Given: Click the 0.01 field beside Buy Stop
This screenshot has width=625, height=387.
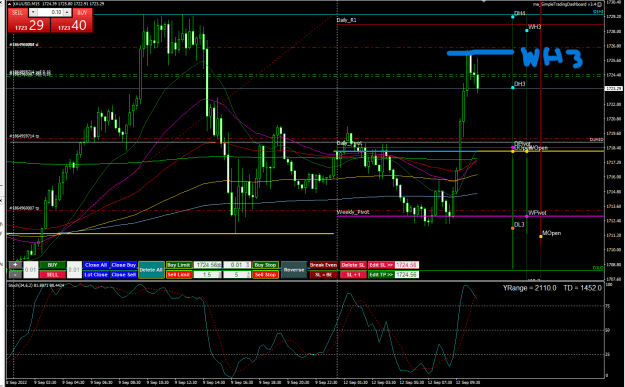Looking at the screenshot, I should coord(237,265).
